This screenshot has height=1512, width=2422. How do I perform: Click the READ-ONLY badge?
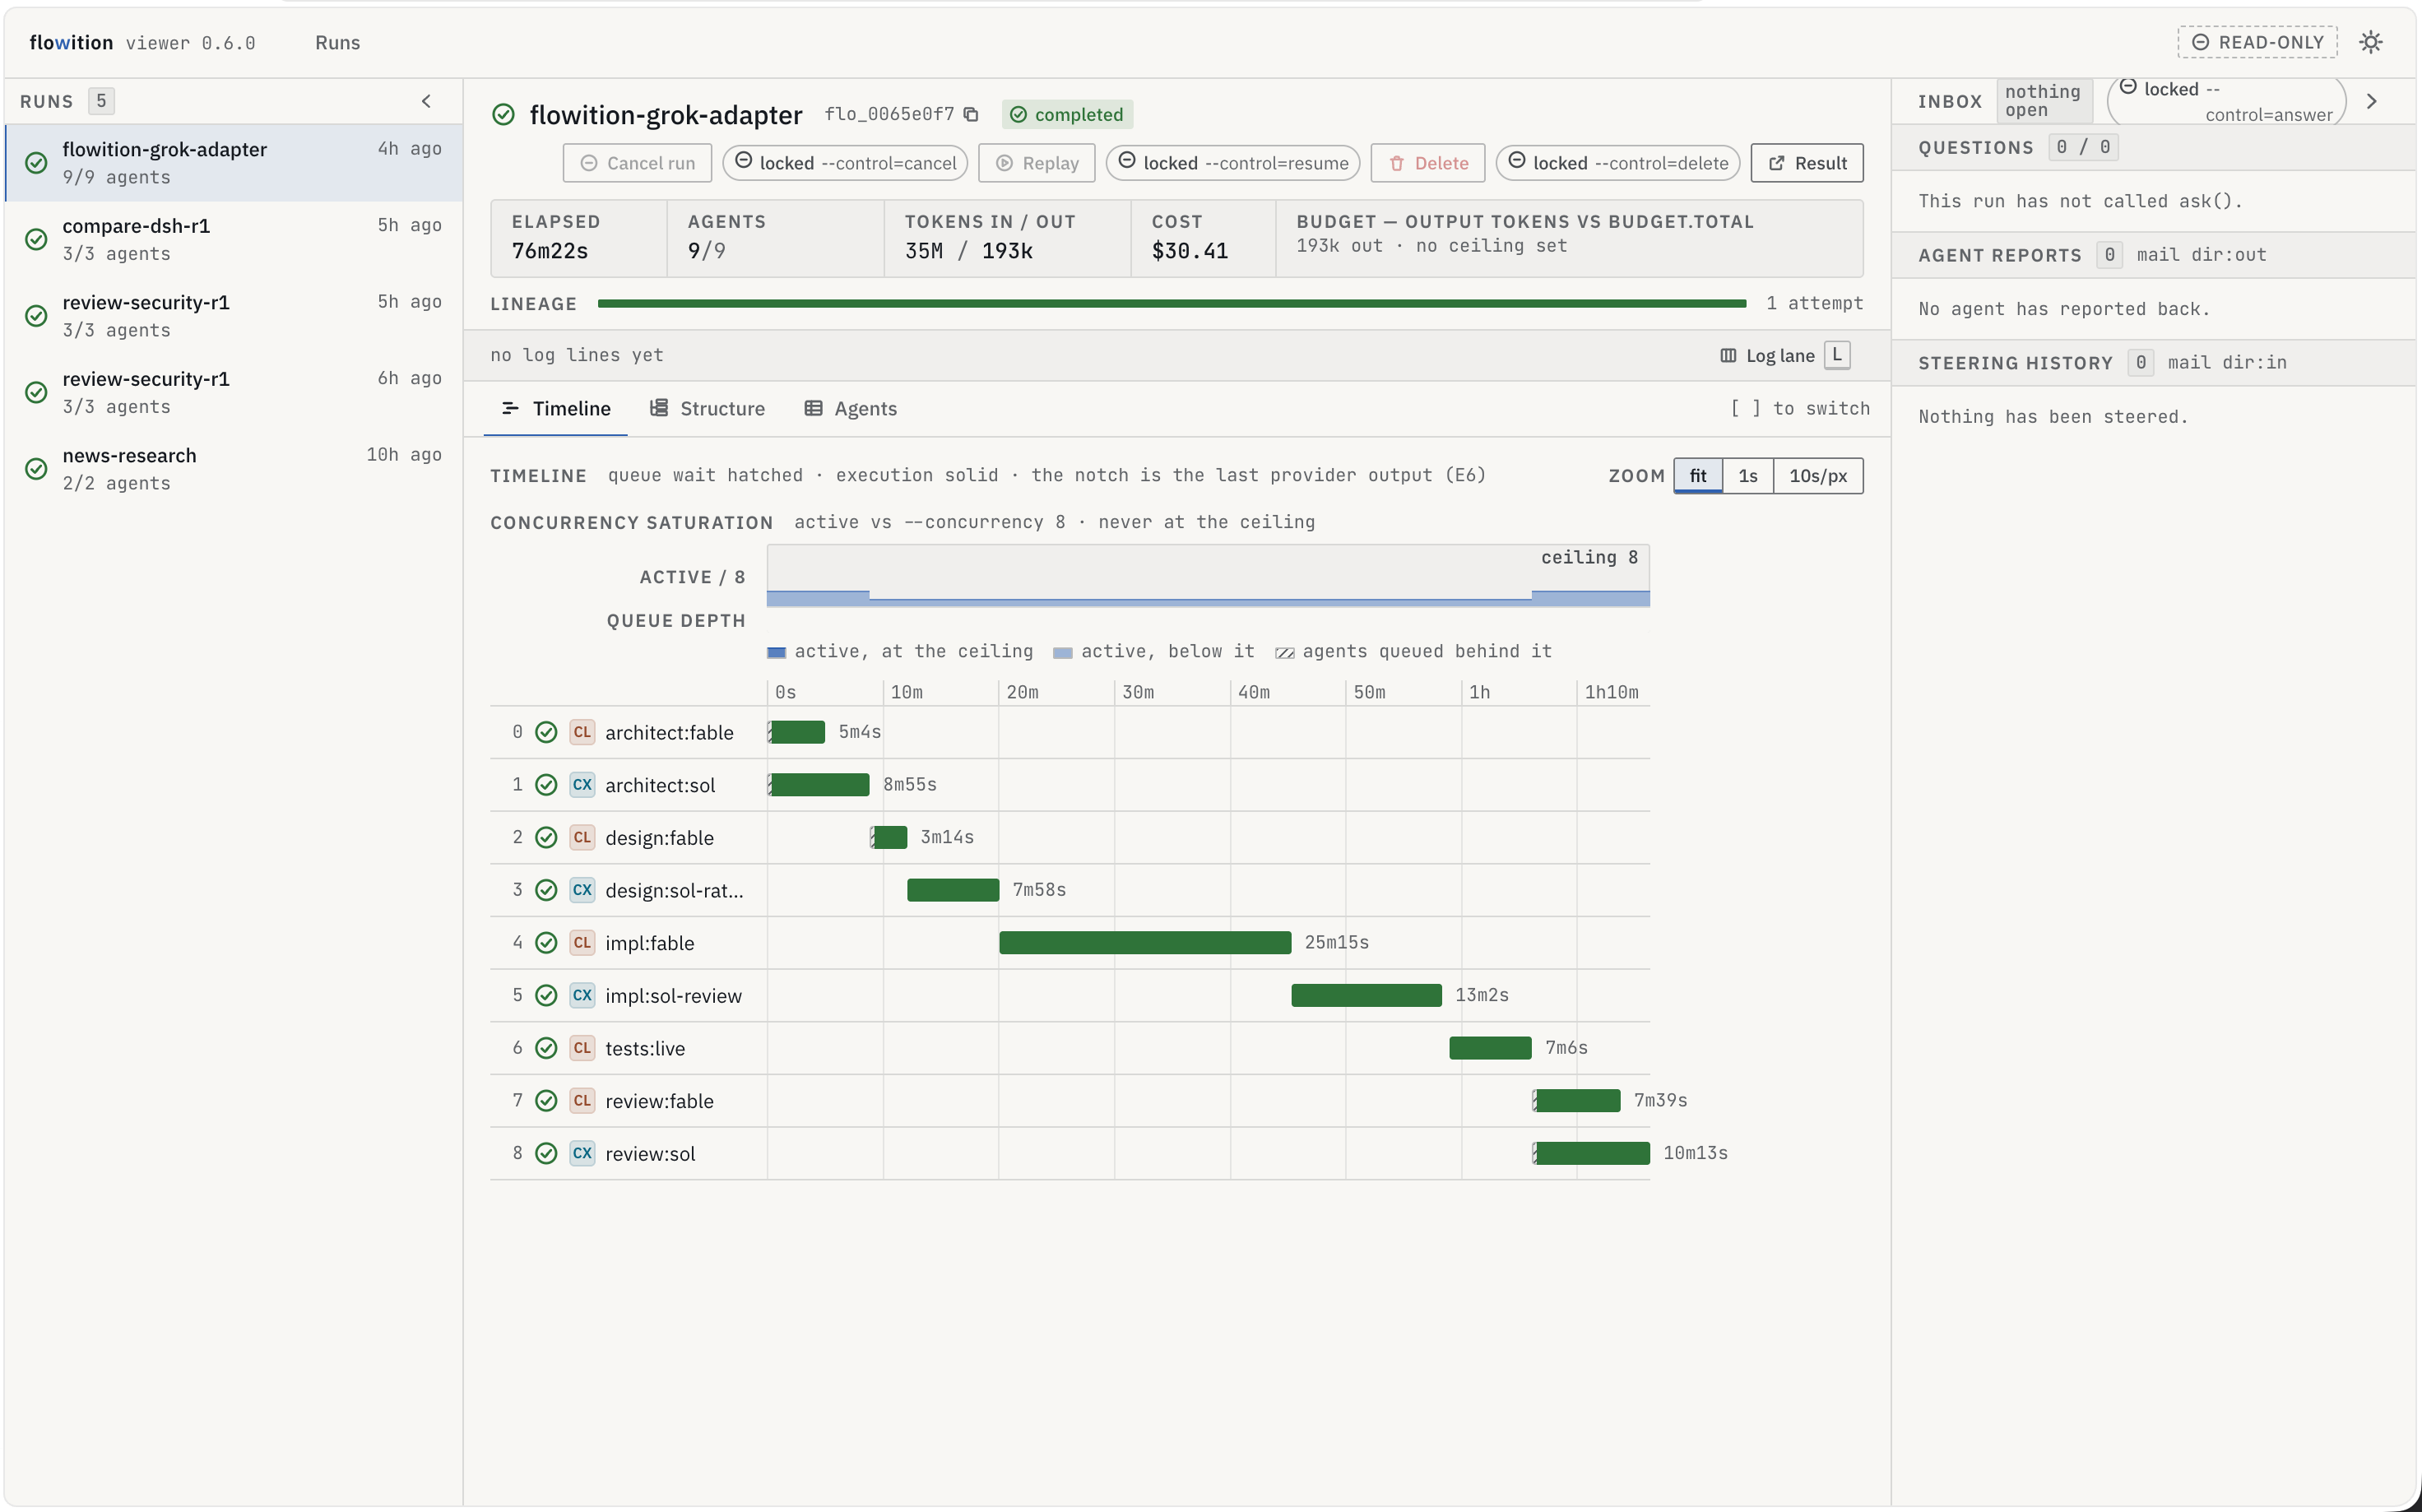pyautogui.click(x=2257, y=42)
